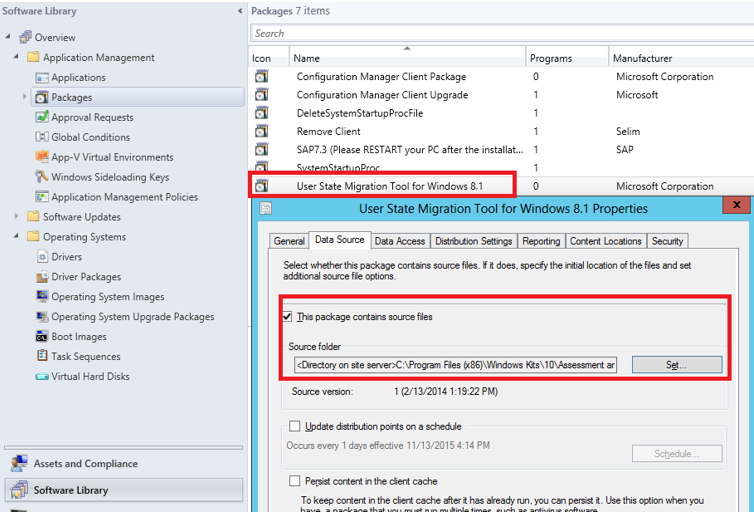
Task: Click the Driver Packages icon
Action: coord(42,276)
